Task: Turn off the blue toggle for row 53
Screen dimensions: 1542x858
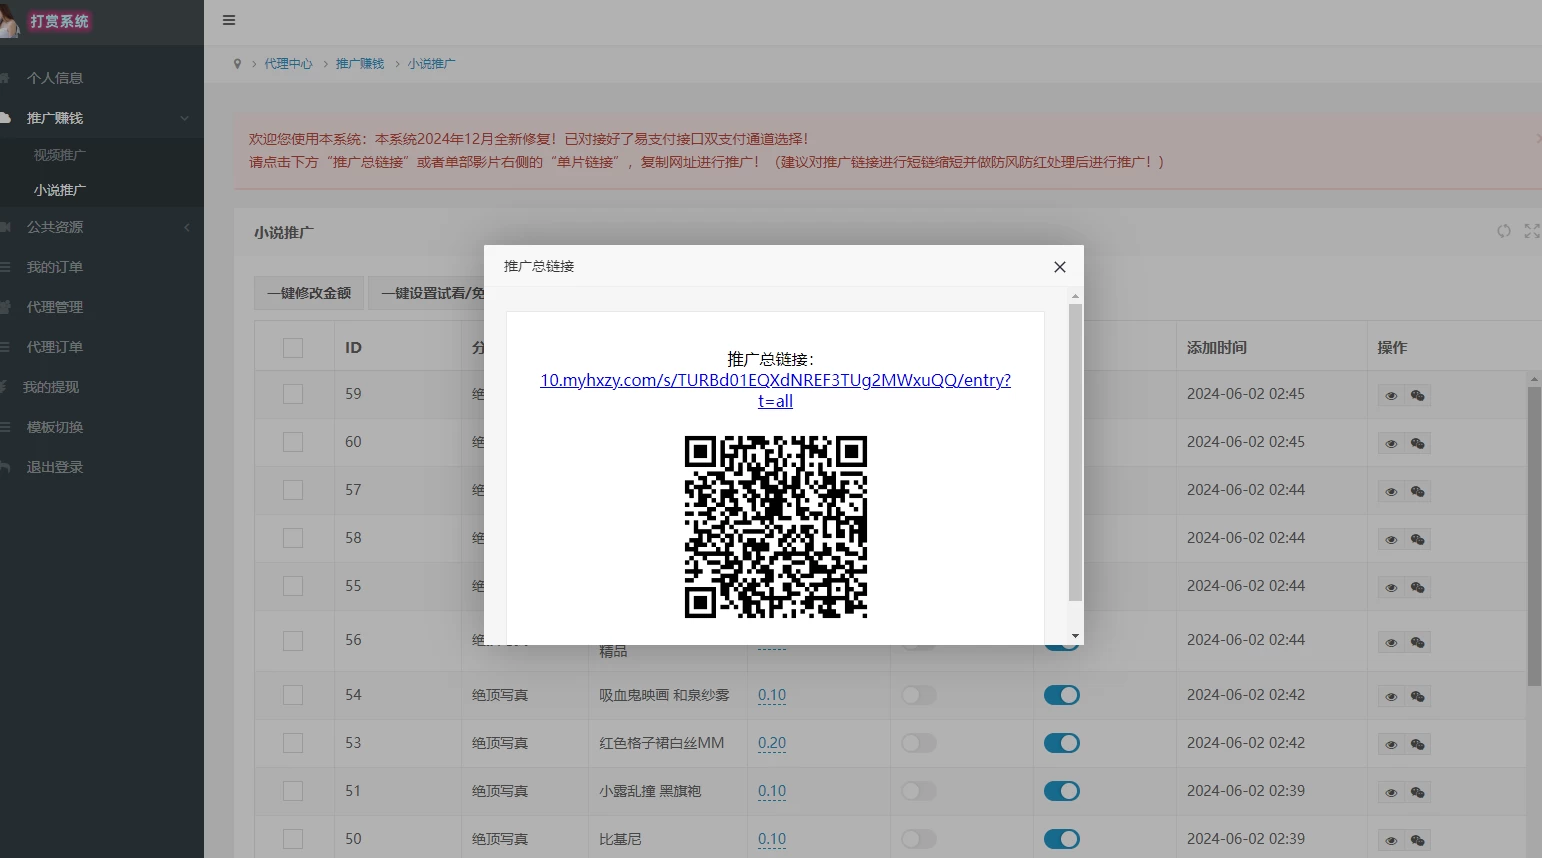Action: [1061, 743]
